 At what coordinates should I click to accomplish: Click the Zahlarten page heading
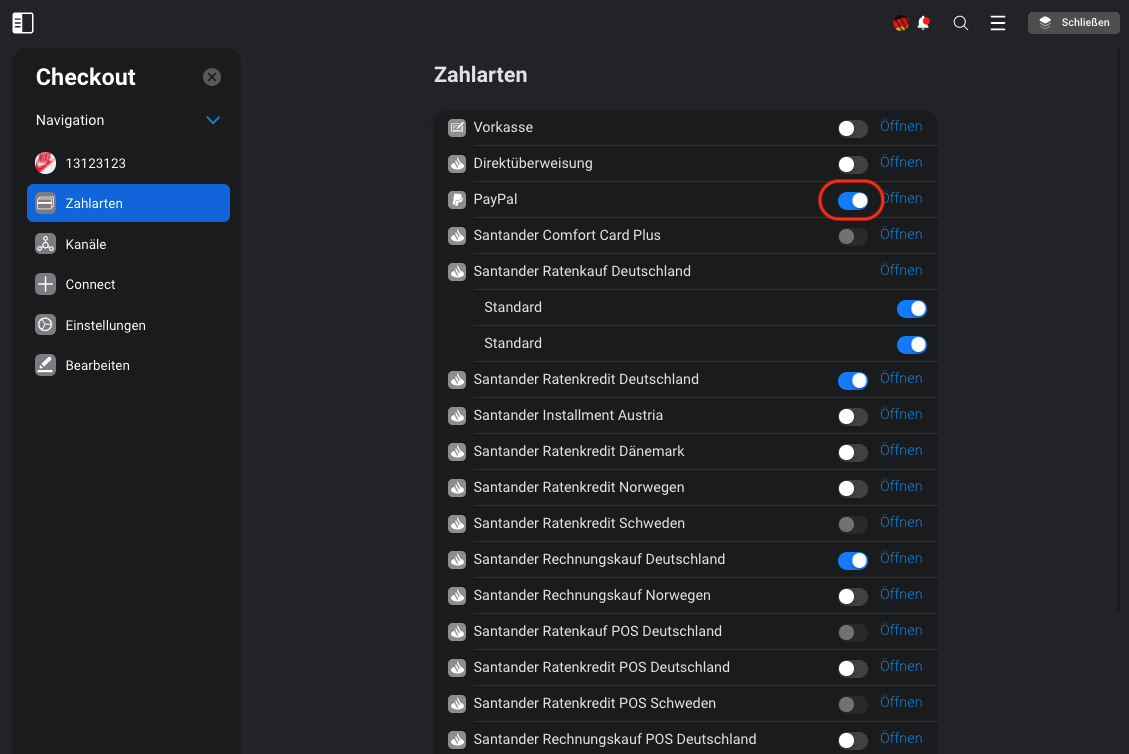tap(480, 75)
